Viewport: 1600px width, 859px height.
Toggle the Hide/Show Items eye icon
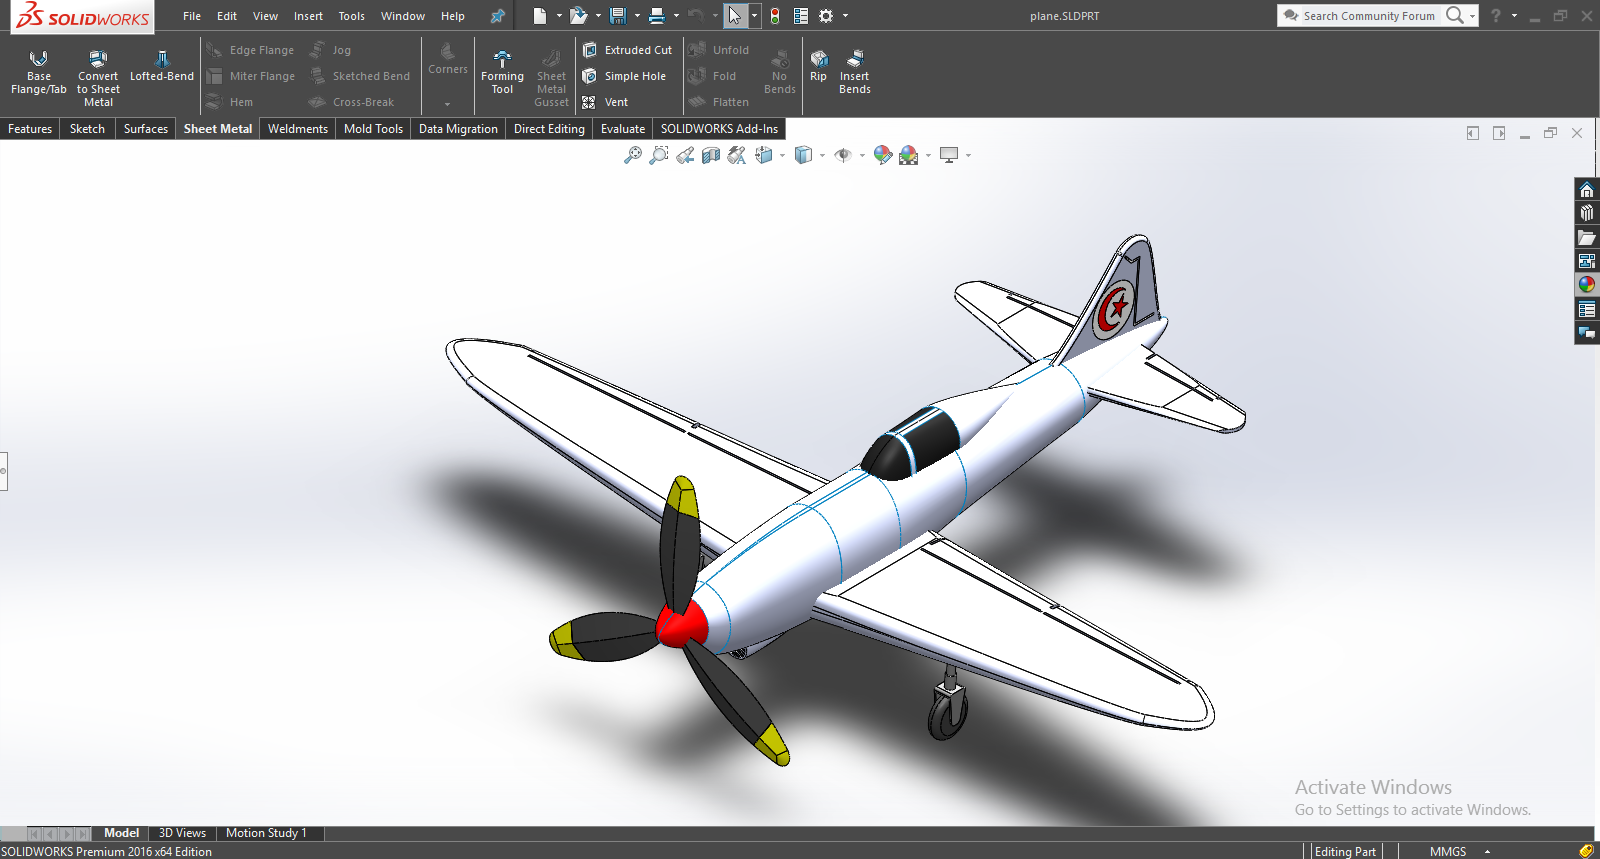(x=843, y=155)
